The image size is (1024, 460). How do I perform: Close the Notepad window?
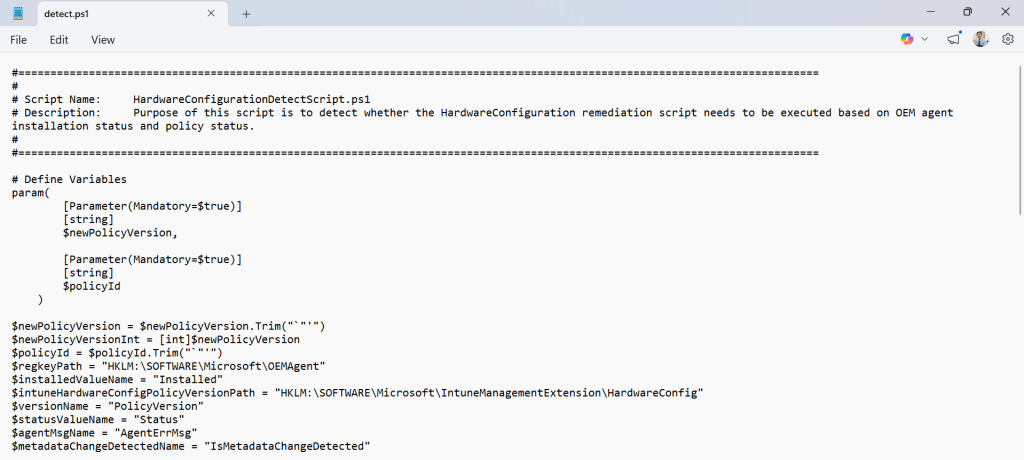(x=1005, y=13)
